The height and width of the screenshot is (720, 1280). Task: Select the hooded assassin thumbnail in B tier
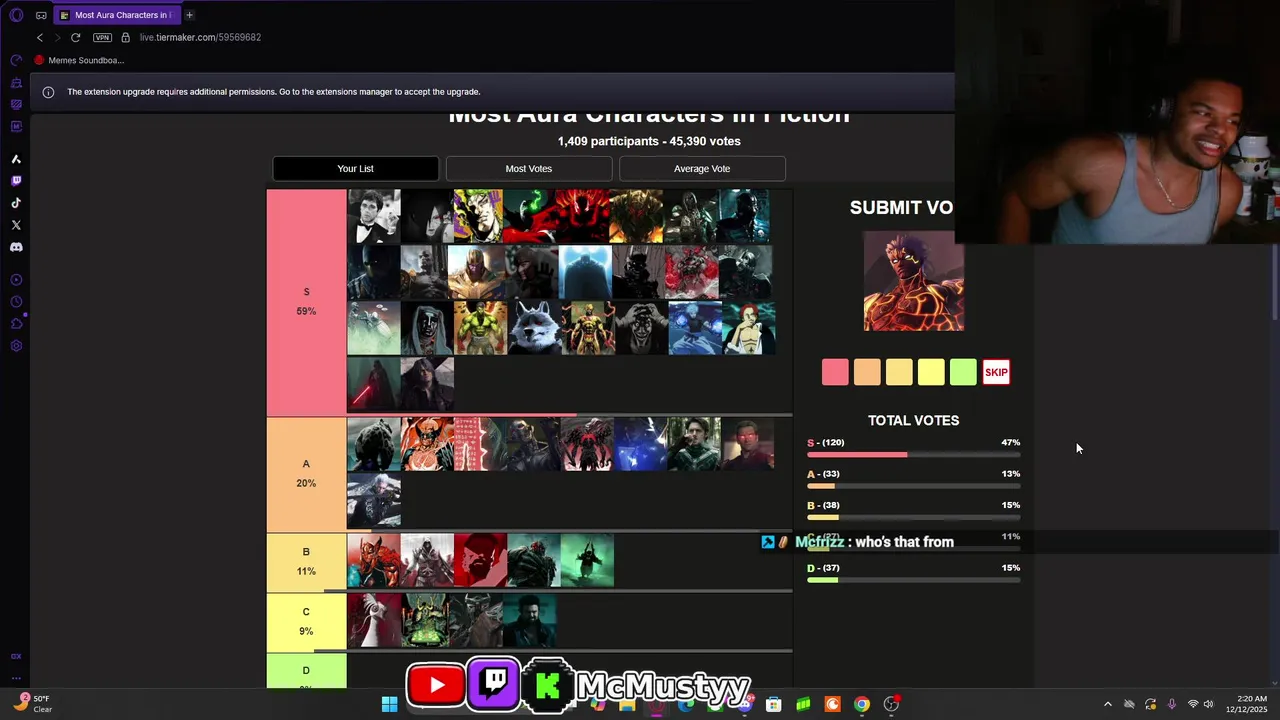point(427,560)
